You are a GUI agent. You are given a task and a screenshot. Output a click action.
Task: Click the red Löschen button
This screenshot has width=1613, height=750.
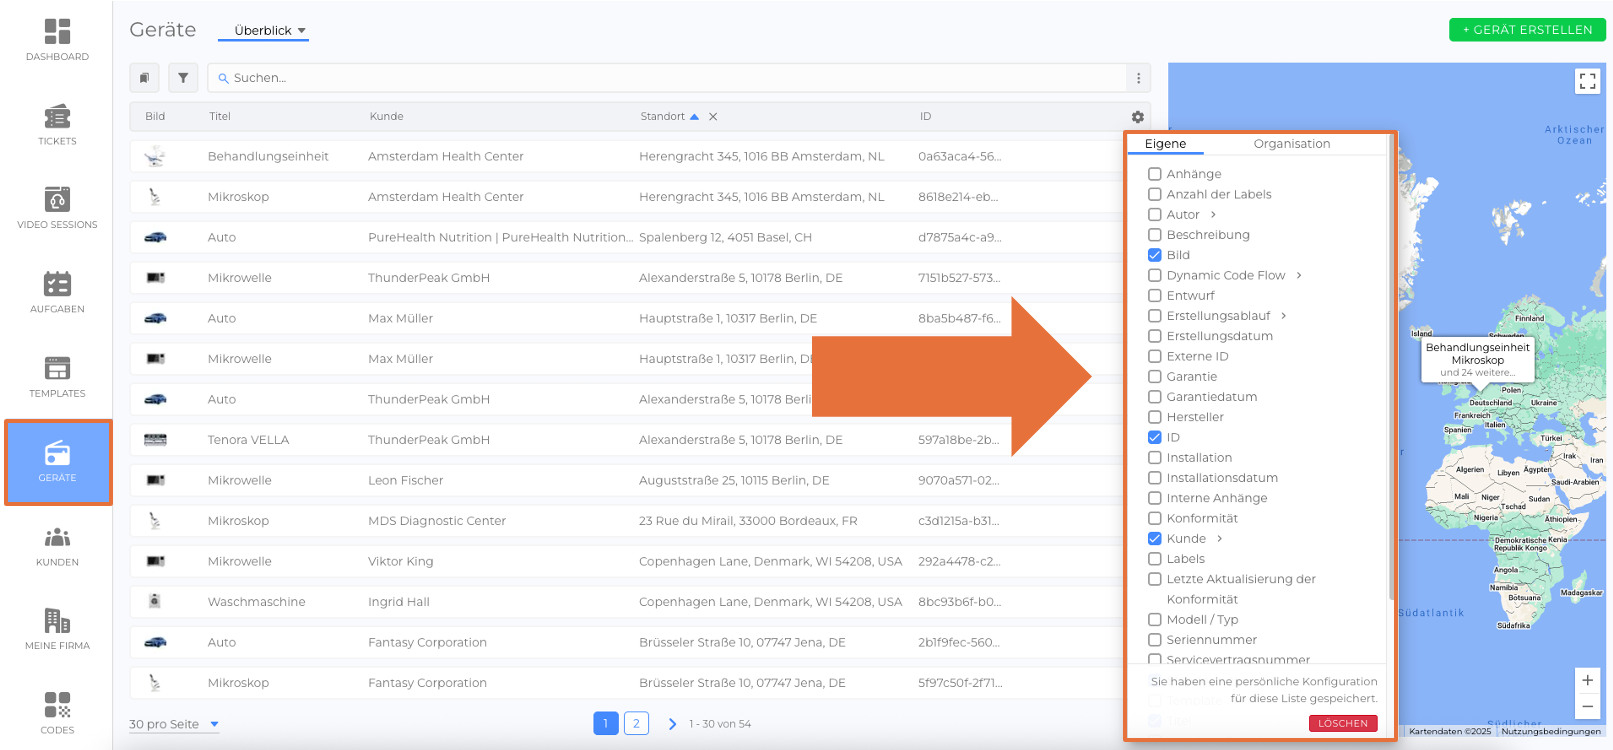tap(1342, 723)
